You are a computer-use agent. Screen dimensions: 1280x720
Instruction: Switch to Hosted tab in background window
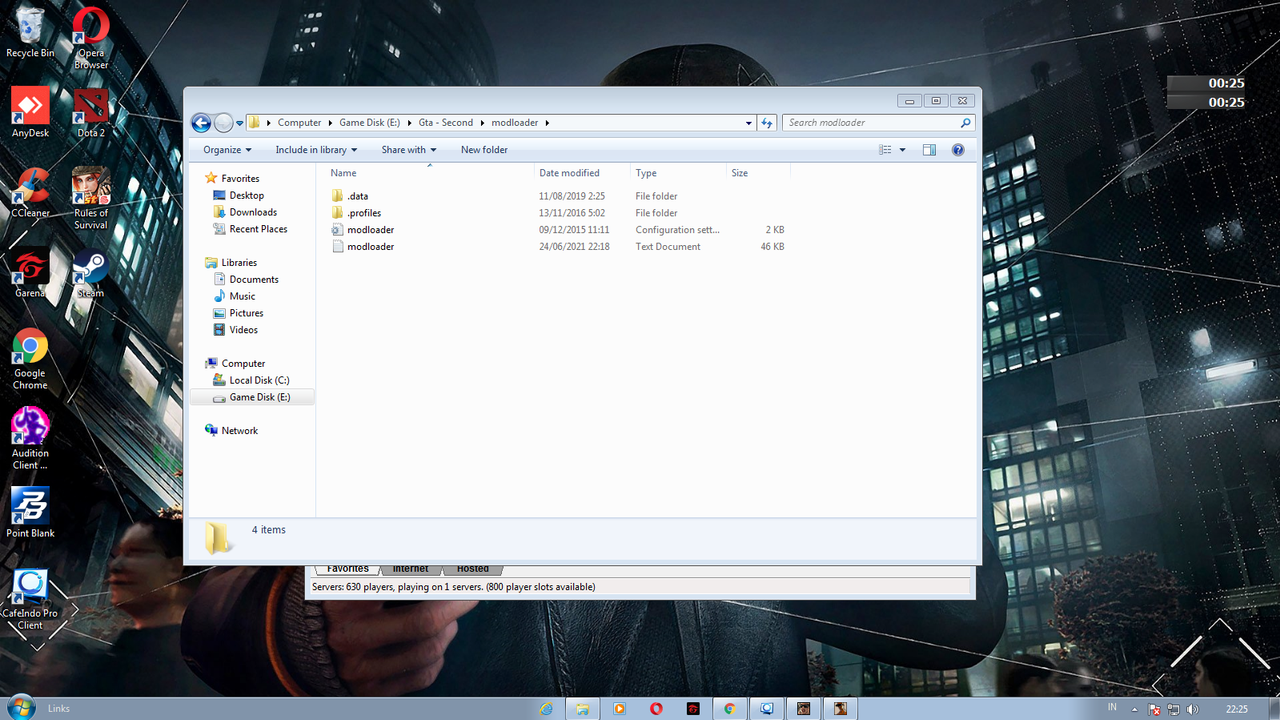pyautogui.click(x=473, y=570)
